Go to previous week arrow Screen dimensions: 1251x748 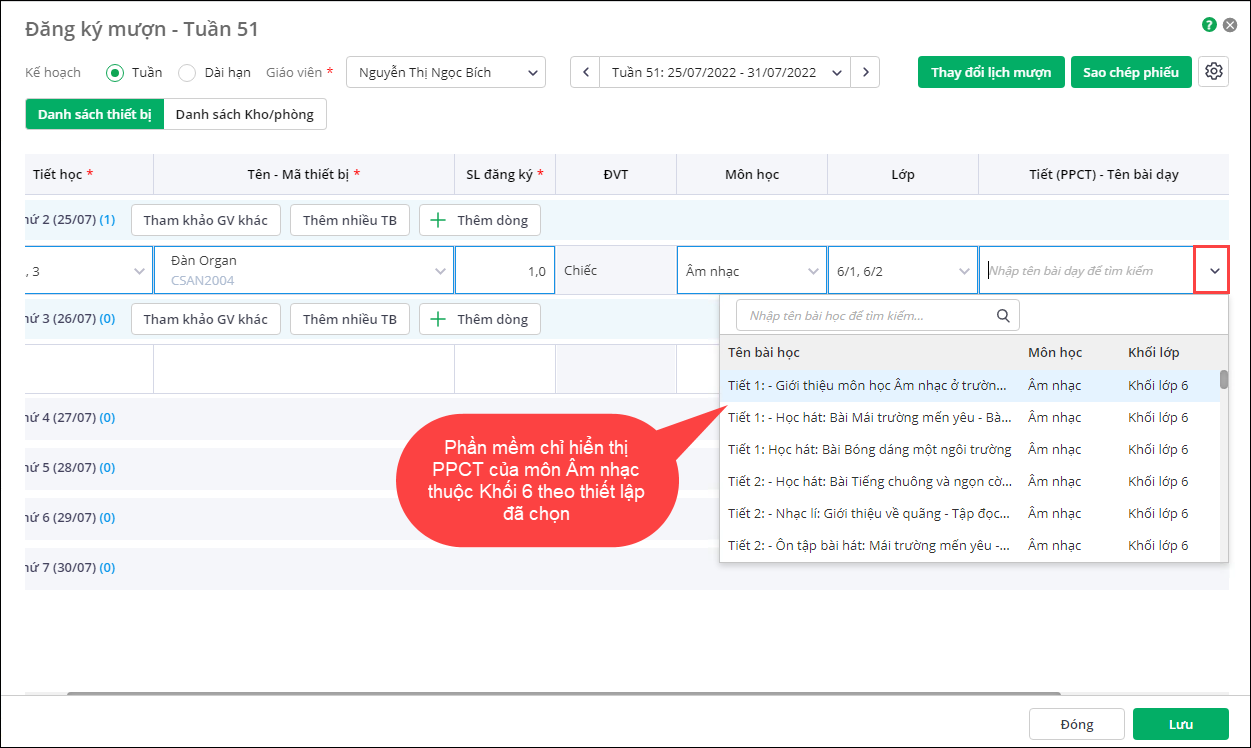(x=585, y=72)
